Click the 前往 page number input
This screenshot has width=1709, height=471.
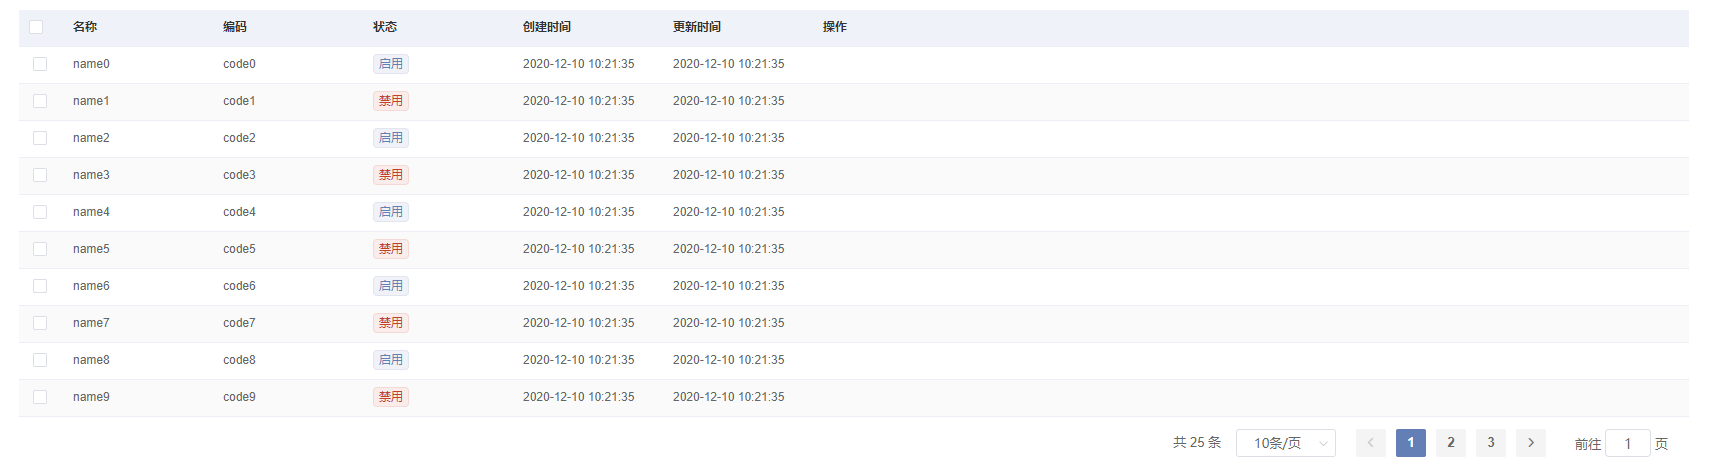click(1627, 444)
